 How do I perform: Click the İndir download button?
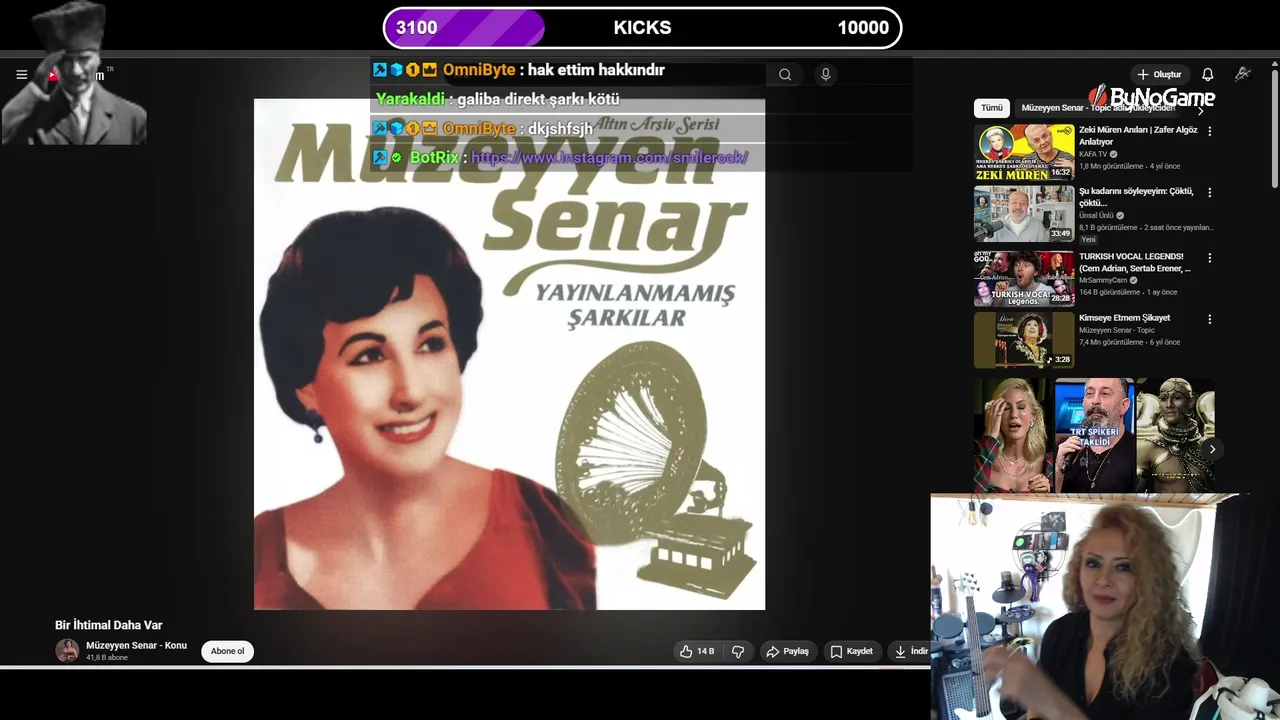pos(910,651)
